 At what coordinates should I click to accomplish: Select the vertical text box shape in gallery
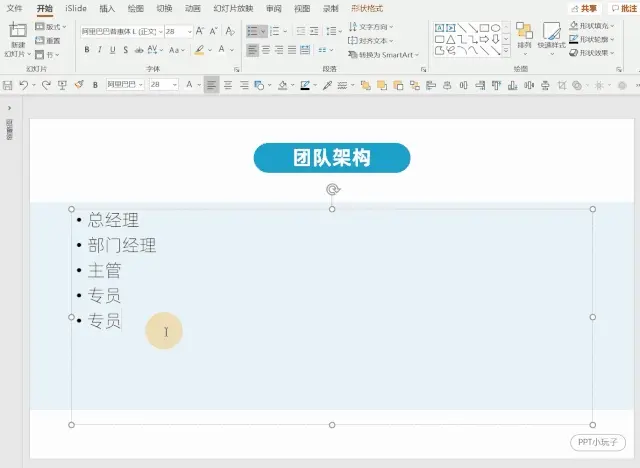coord(451,28)
